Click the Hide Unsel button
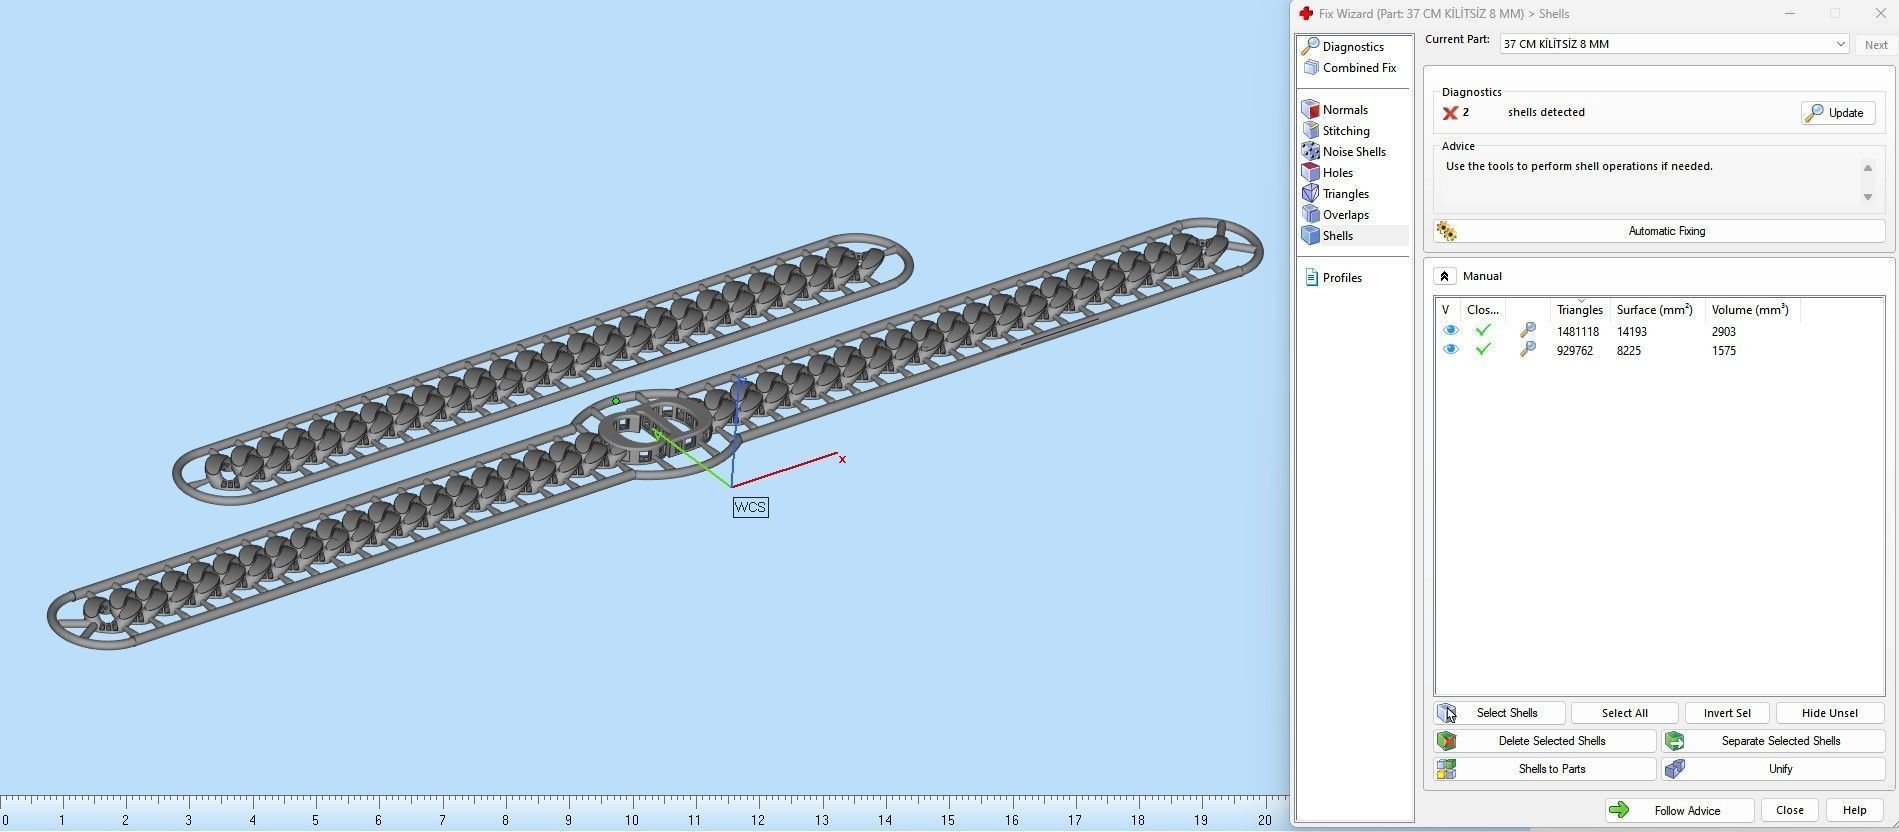The height and width of the screenshot is (832, 1899). 1830,713
